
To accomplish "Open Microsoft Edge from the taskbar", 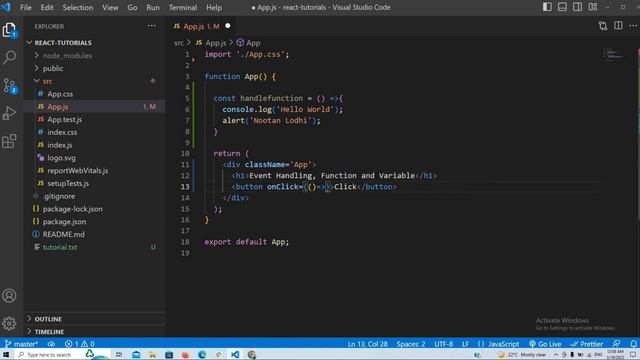I will click(x=202, y=354).
